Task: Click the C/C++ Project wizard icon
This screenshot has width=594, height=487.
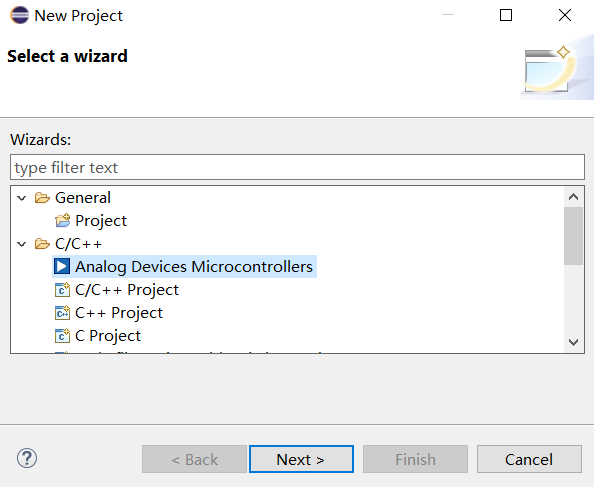Action: pos(62,290)
